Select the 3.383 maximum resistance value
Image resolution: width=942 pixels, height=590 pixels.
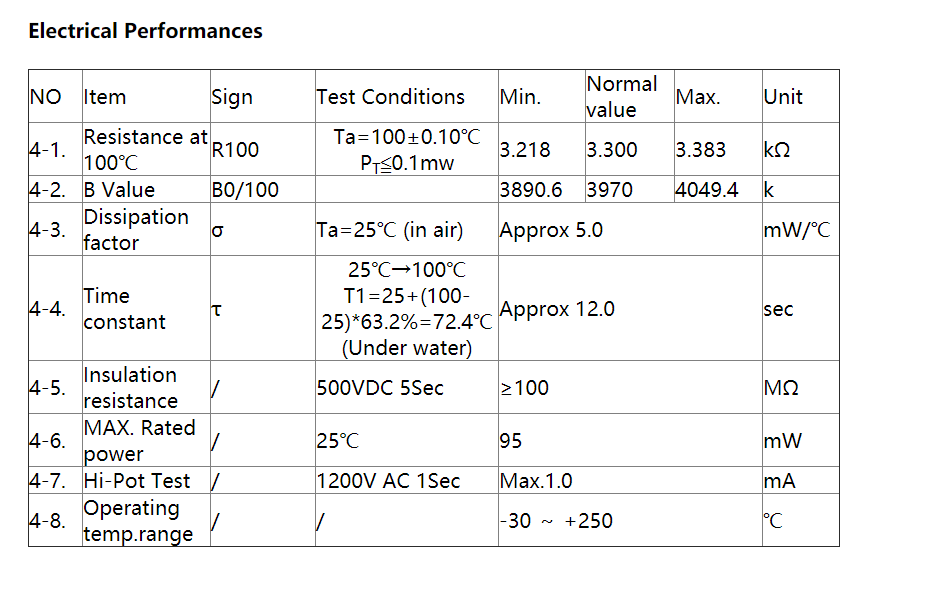700,150
